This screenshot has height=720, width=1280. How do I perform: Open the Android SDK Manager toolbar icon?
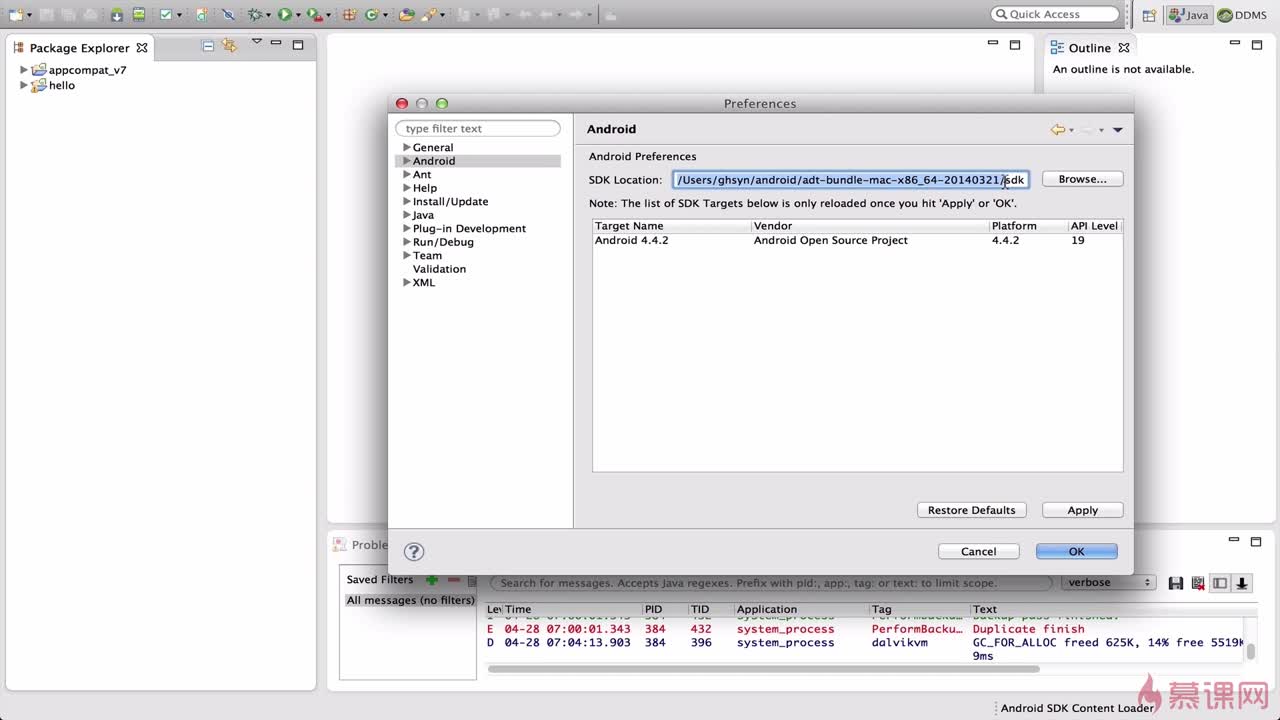point(117,15)
